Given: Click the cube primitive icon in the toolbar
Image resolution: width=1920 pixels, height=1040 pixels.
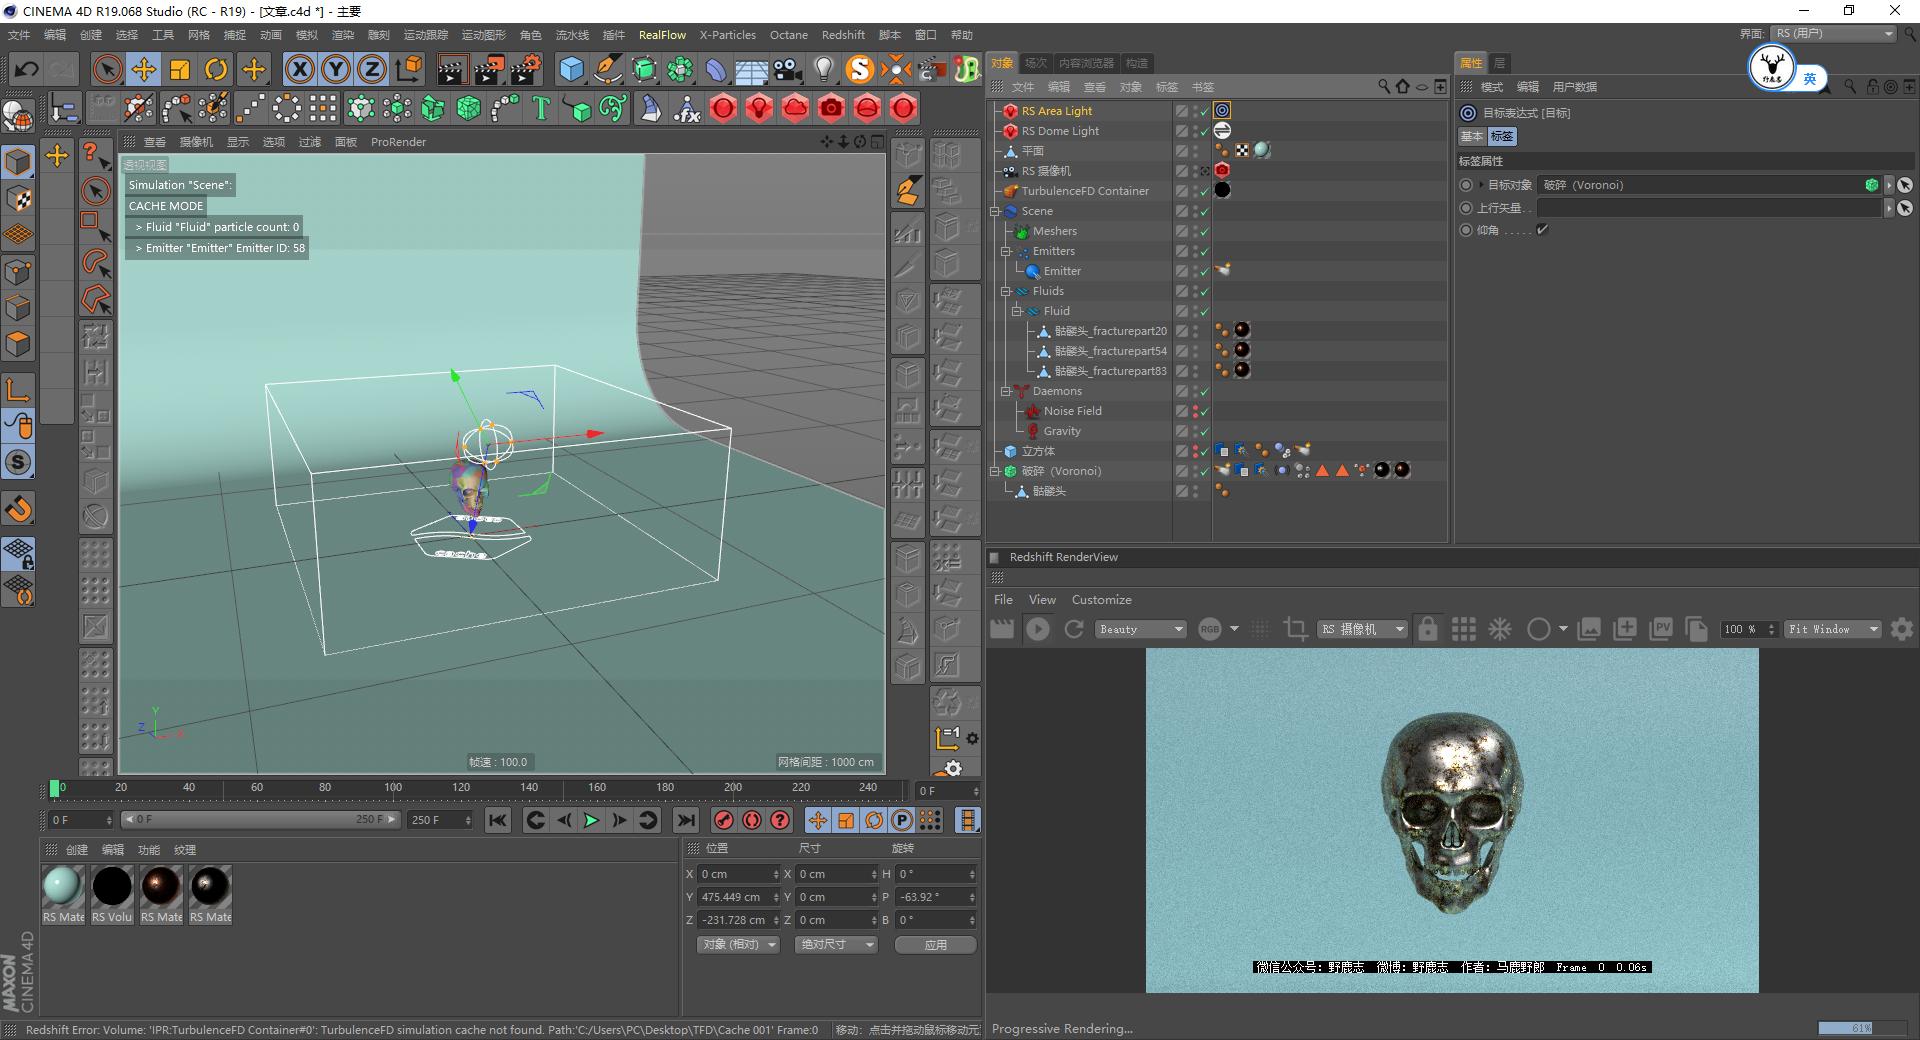Looking at the screenshot, I should pyautogui.click(x=572, y=69).
